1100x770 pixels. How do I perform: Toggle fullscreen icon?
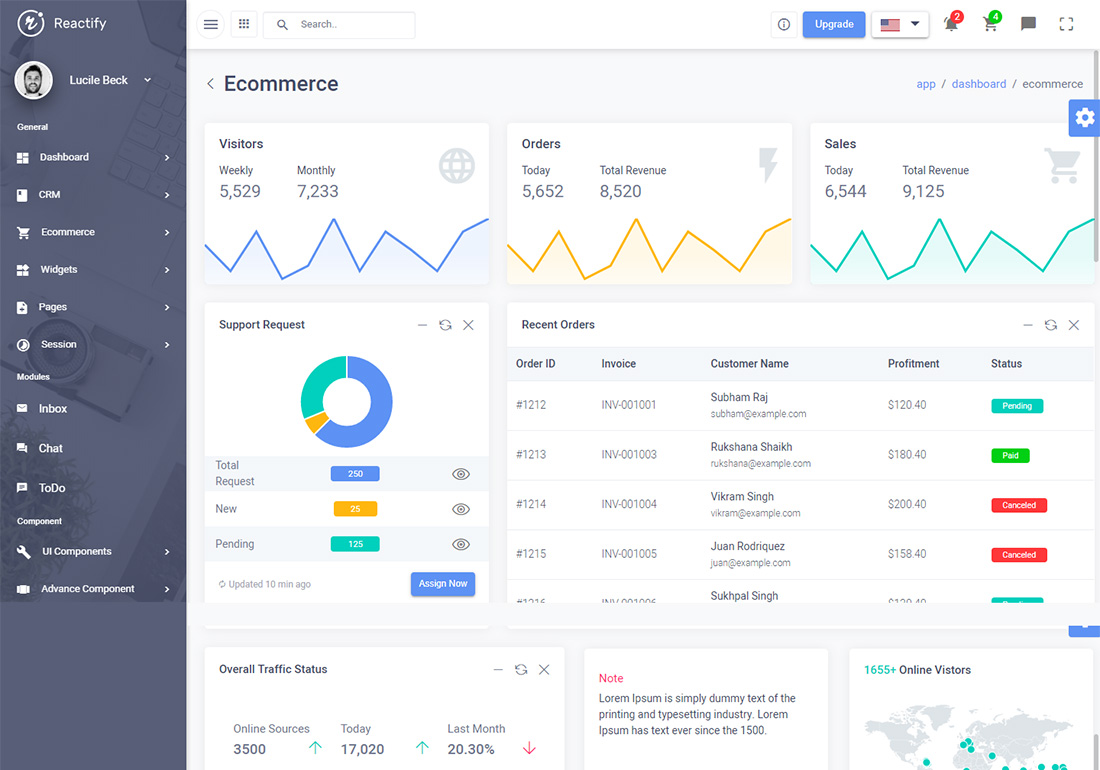pos(1066,25)
